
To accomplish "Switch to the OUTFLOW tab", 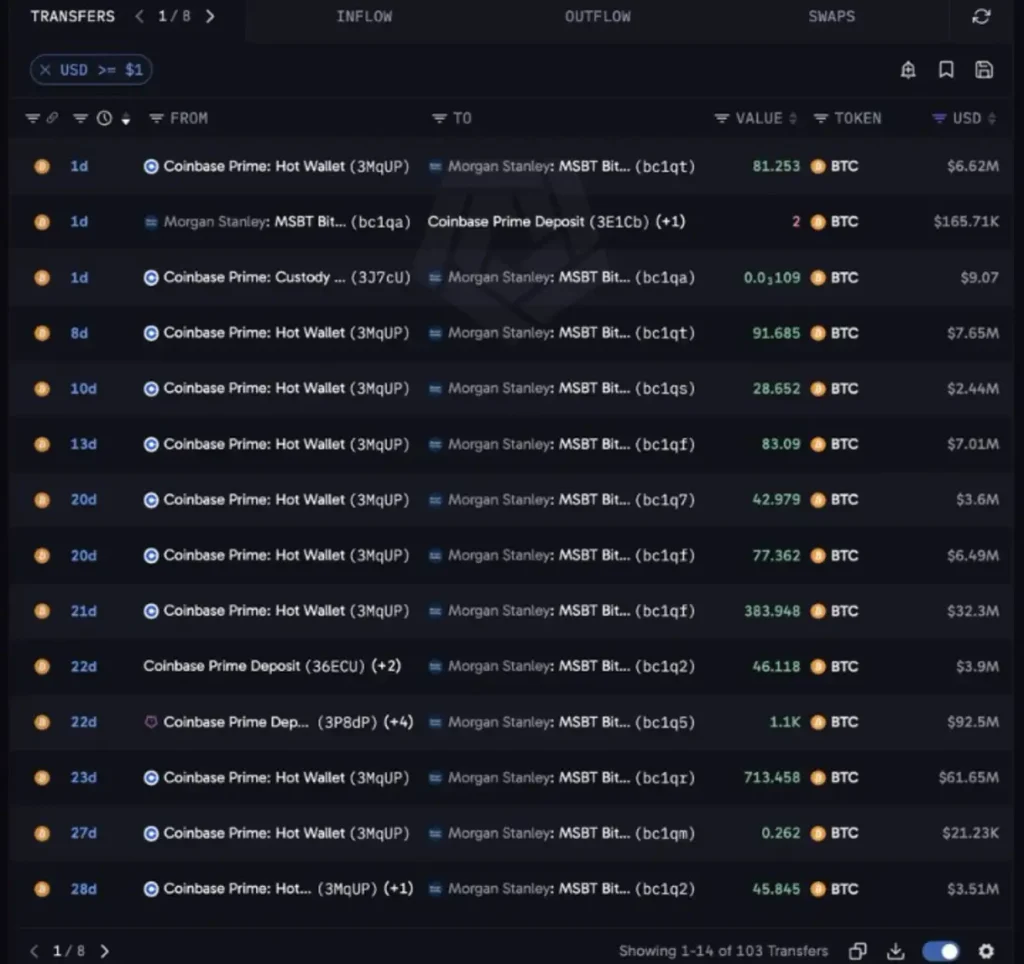I will (x=598, y=16).
